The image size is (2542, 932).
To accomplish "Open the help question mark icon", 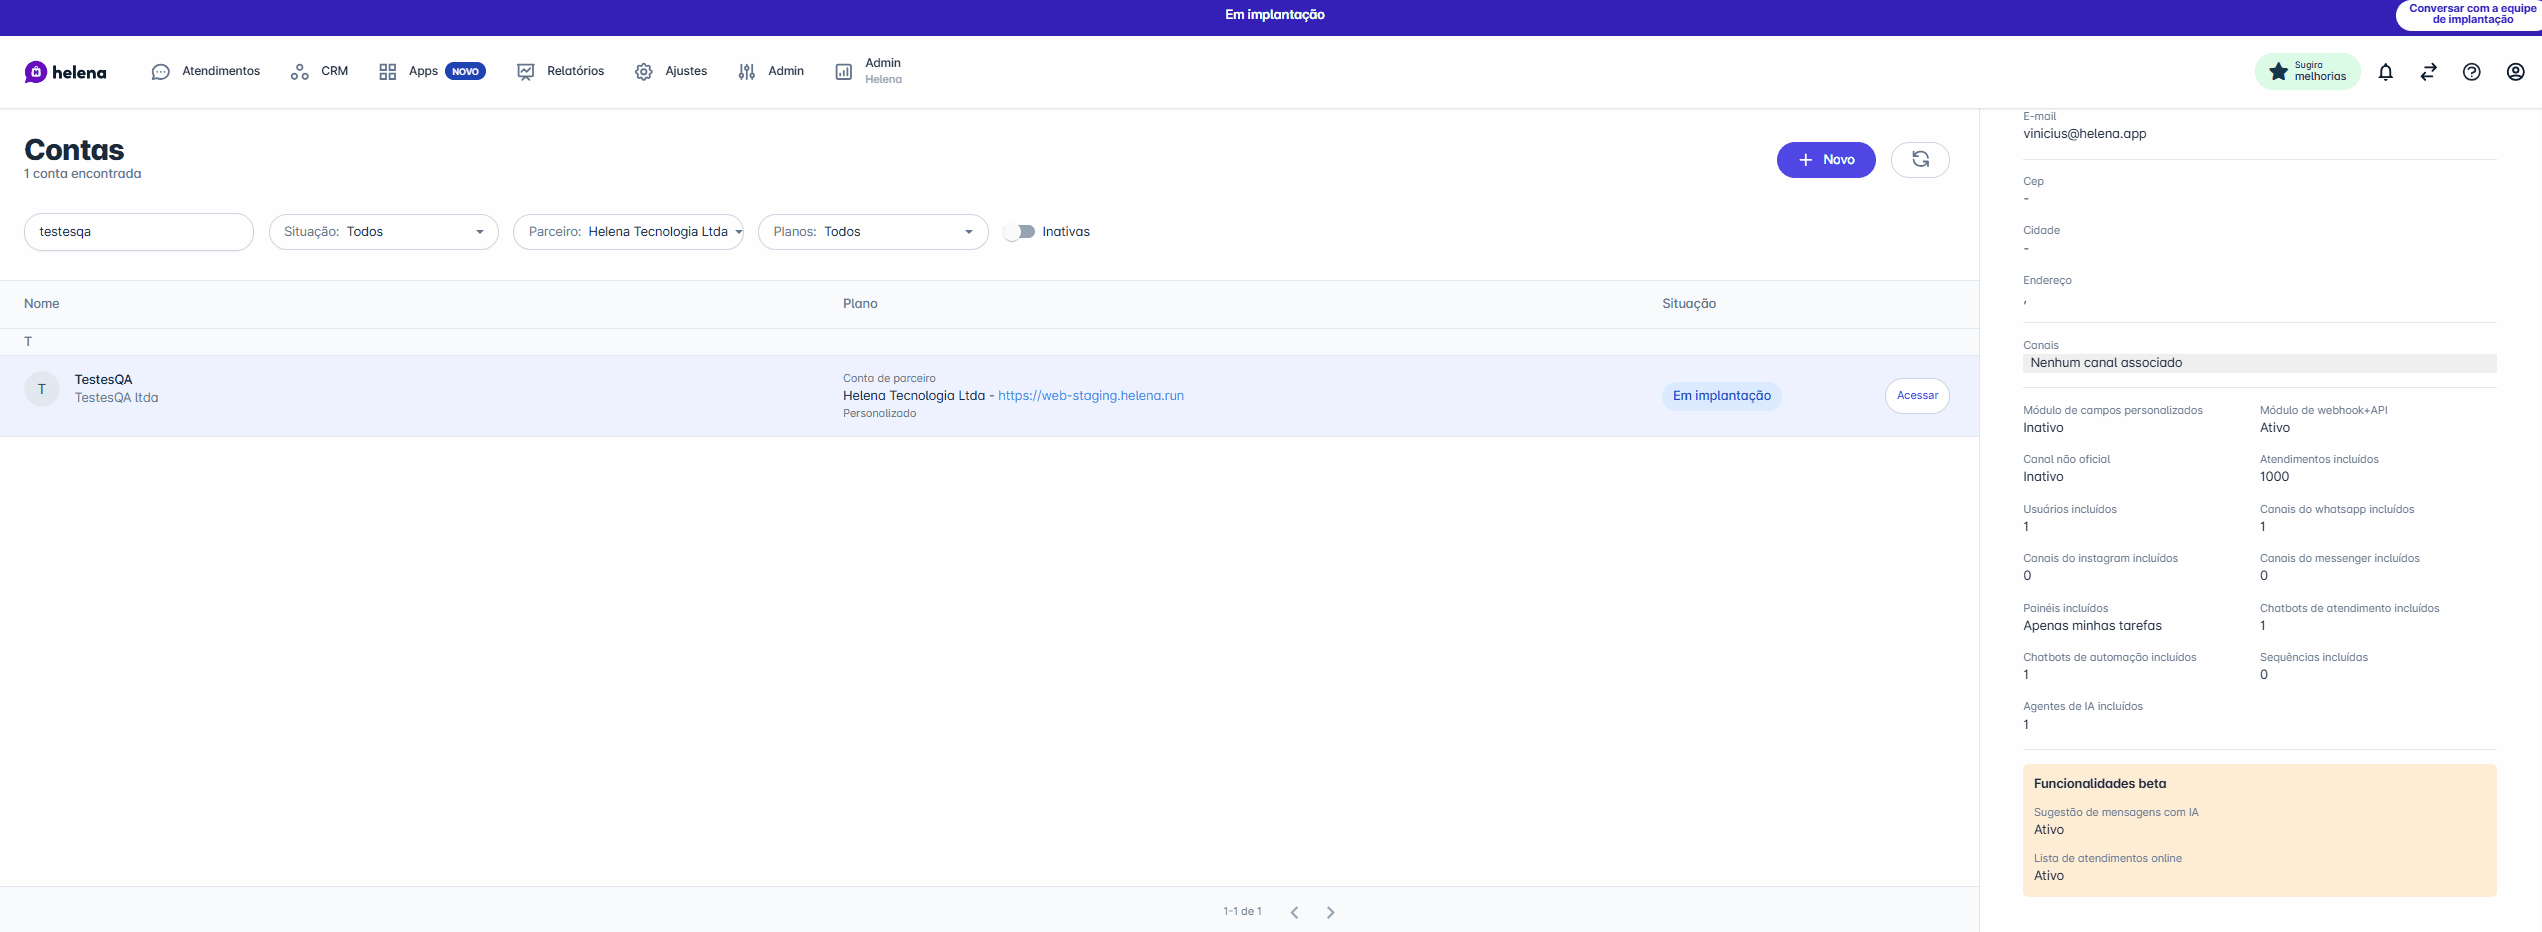I will point(2471,72).
